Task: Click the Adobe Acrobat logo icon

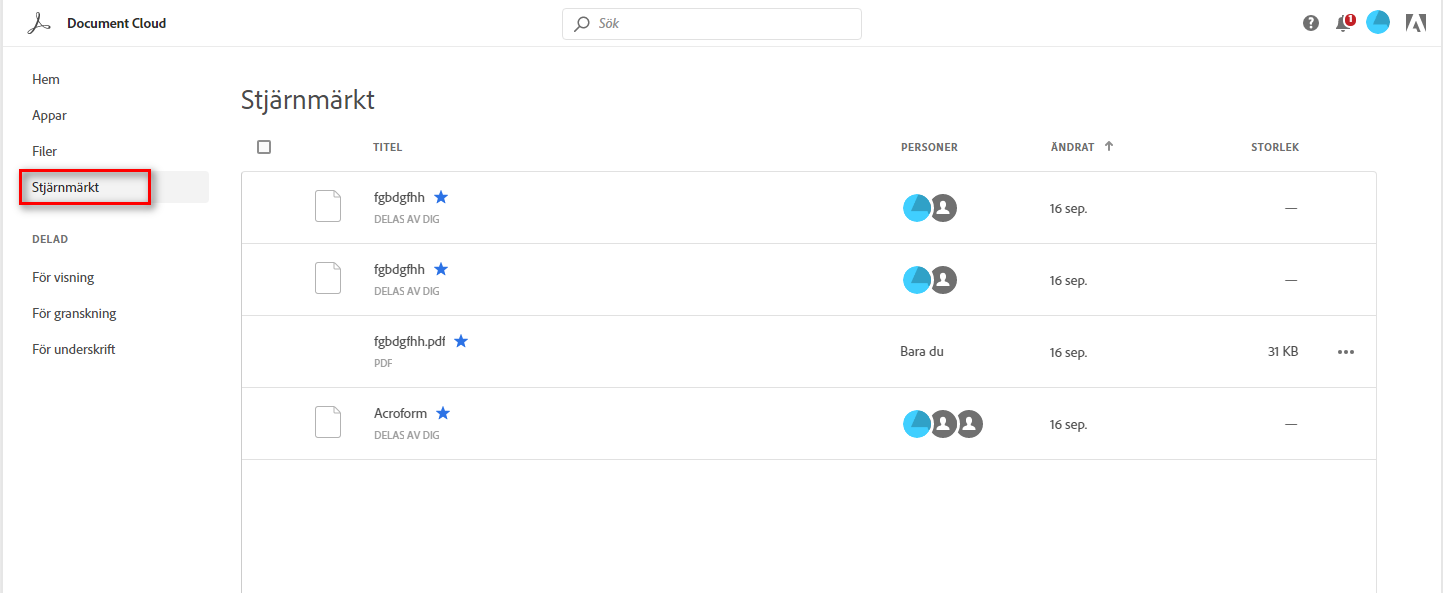Action: coord(38,23)
